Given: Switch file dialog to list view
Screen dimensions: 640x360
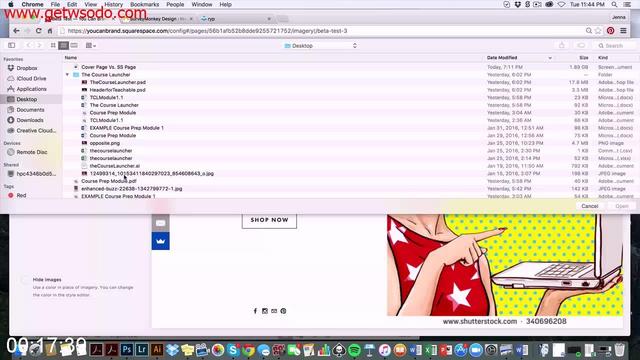Looking at the screenshot, I should point(63,45).
